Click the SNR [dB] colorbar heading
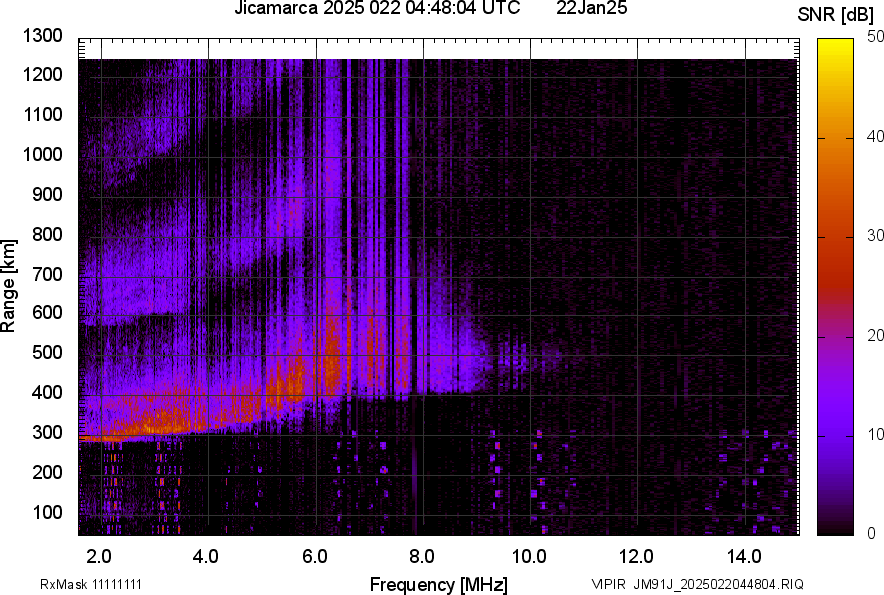Viewport: 884px width, 595px height. [x=837, y=15]
